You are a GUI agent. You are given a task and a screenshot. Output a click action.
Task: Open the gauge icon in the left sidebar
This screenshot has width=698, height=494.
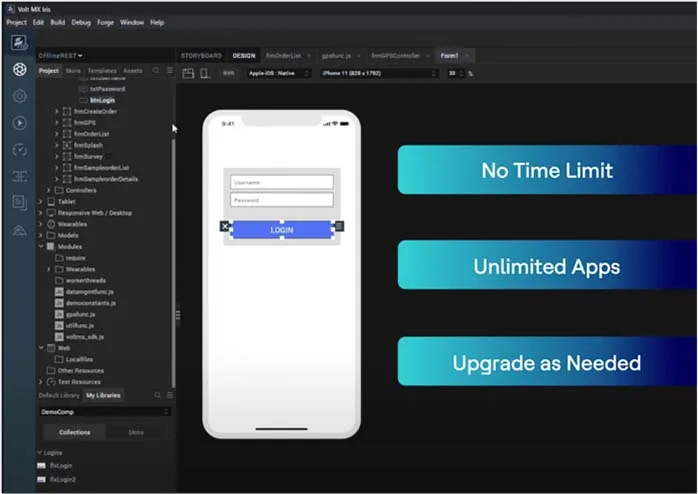click(x=19, y=150)
